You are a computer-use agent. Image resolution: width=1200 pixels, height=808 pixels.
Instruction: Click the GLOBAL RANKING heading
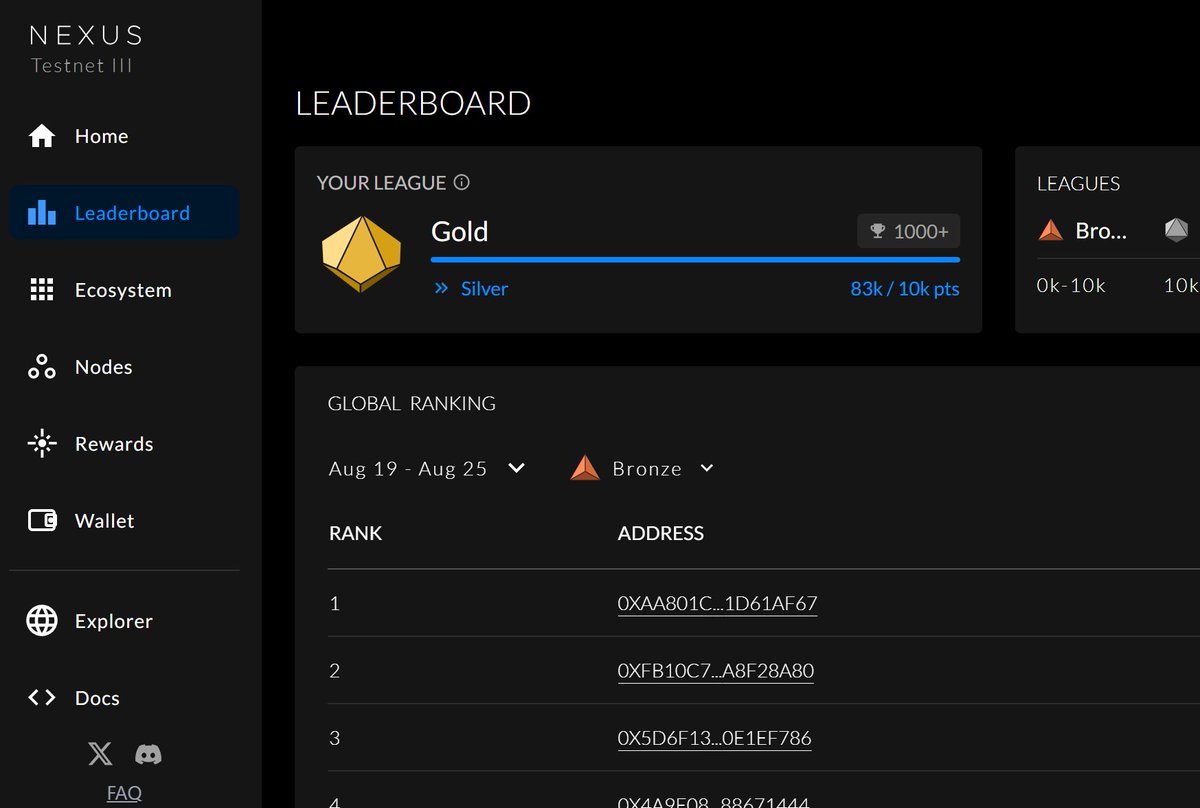(x=412, y=404)
